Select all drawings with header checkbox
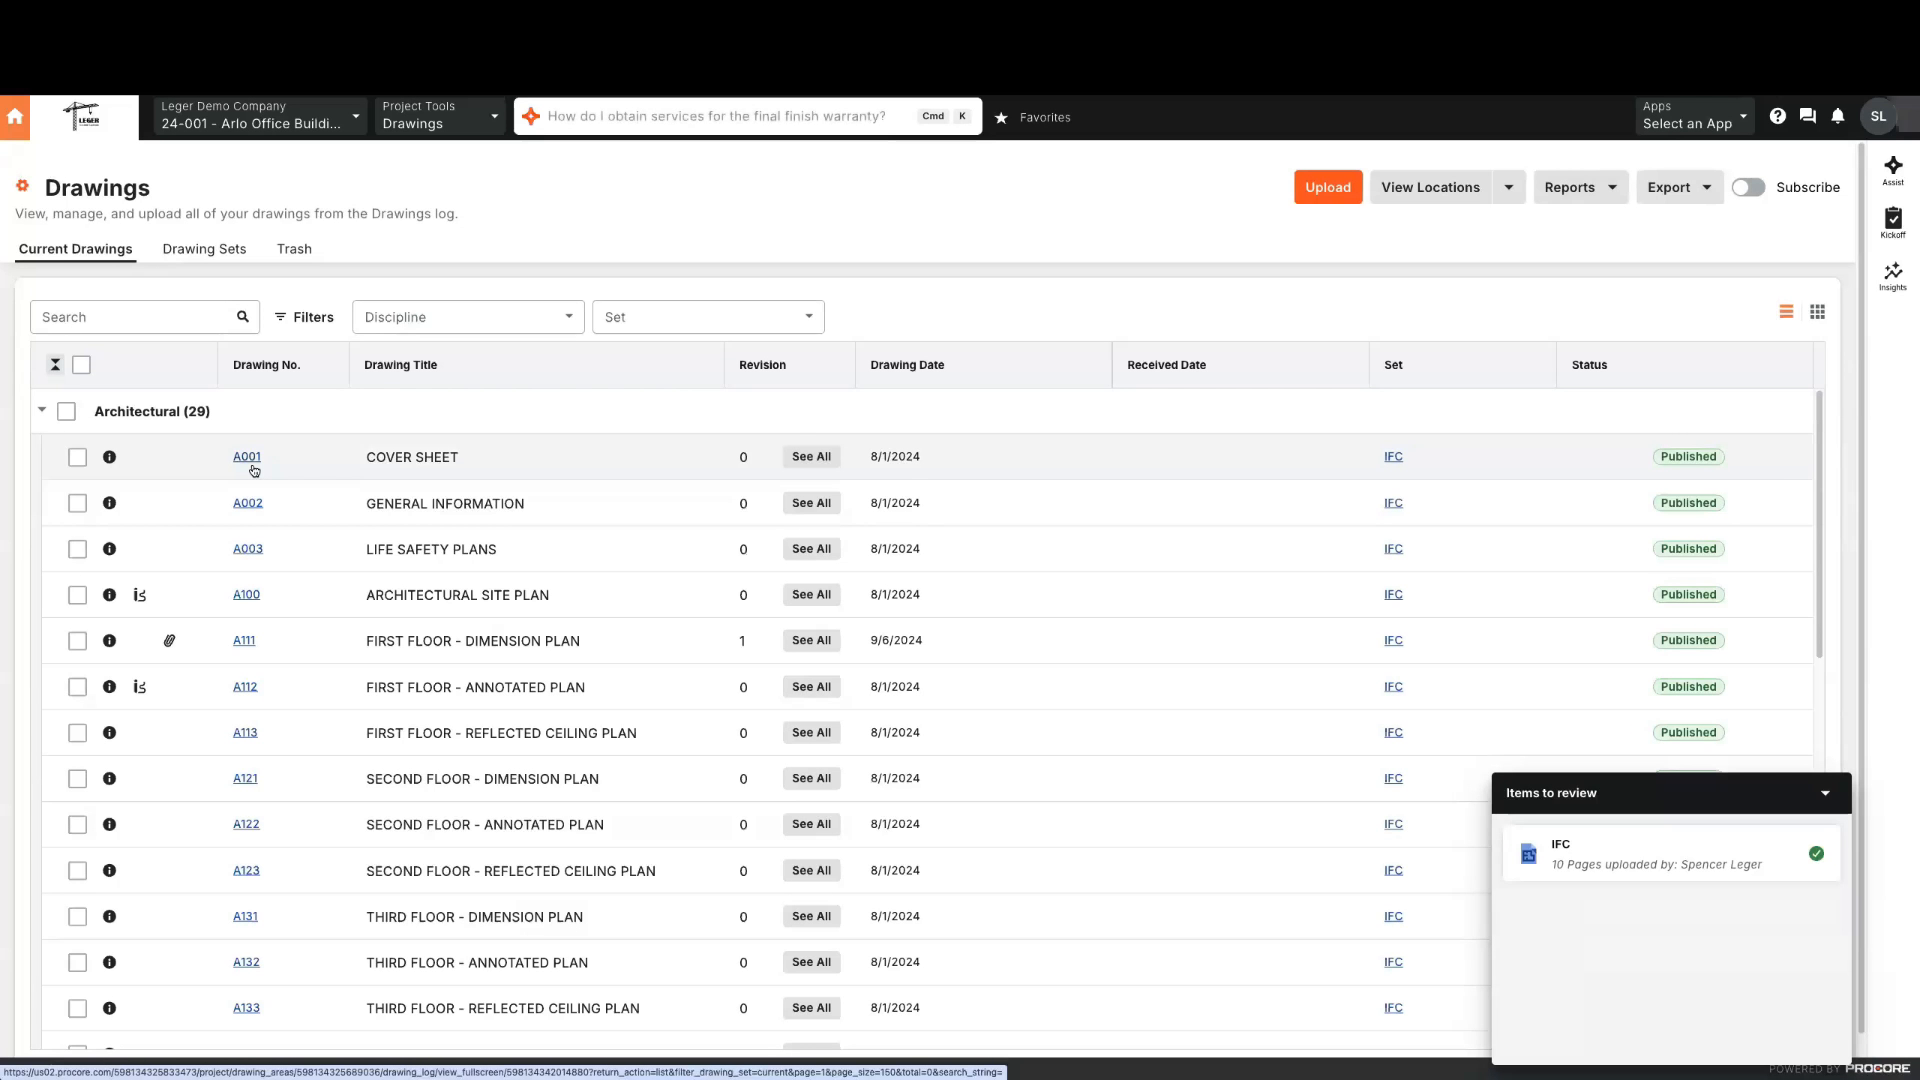 tap(81, 365)
